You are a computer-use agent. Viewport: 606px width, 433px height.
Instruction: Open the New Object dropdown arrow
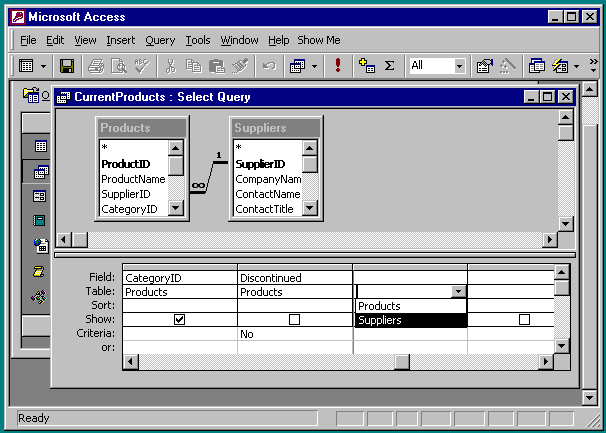pyautogui.click(x=577, y=66)
